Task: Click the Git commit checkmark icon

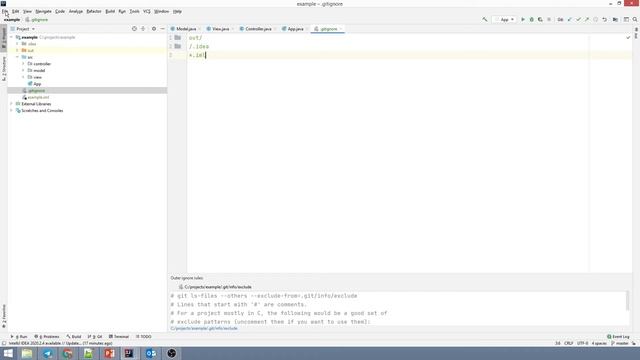Action: tap(578, 20)
